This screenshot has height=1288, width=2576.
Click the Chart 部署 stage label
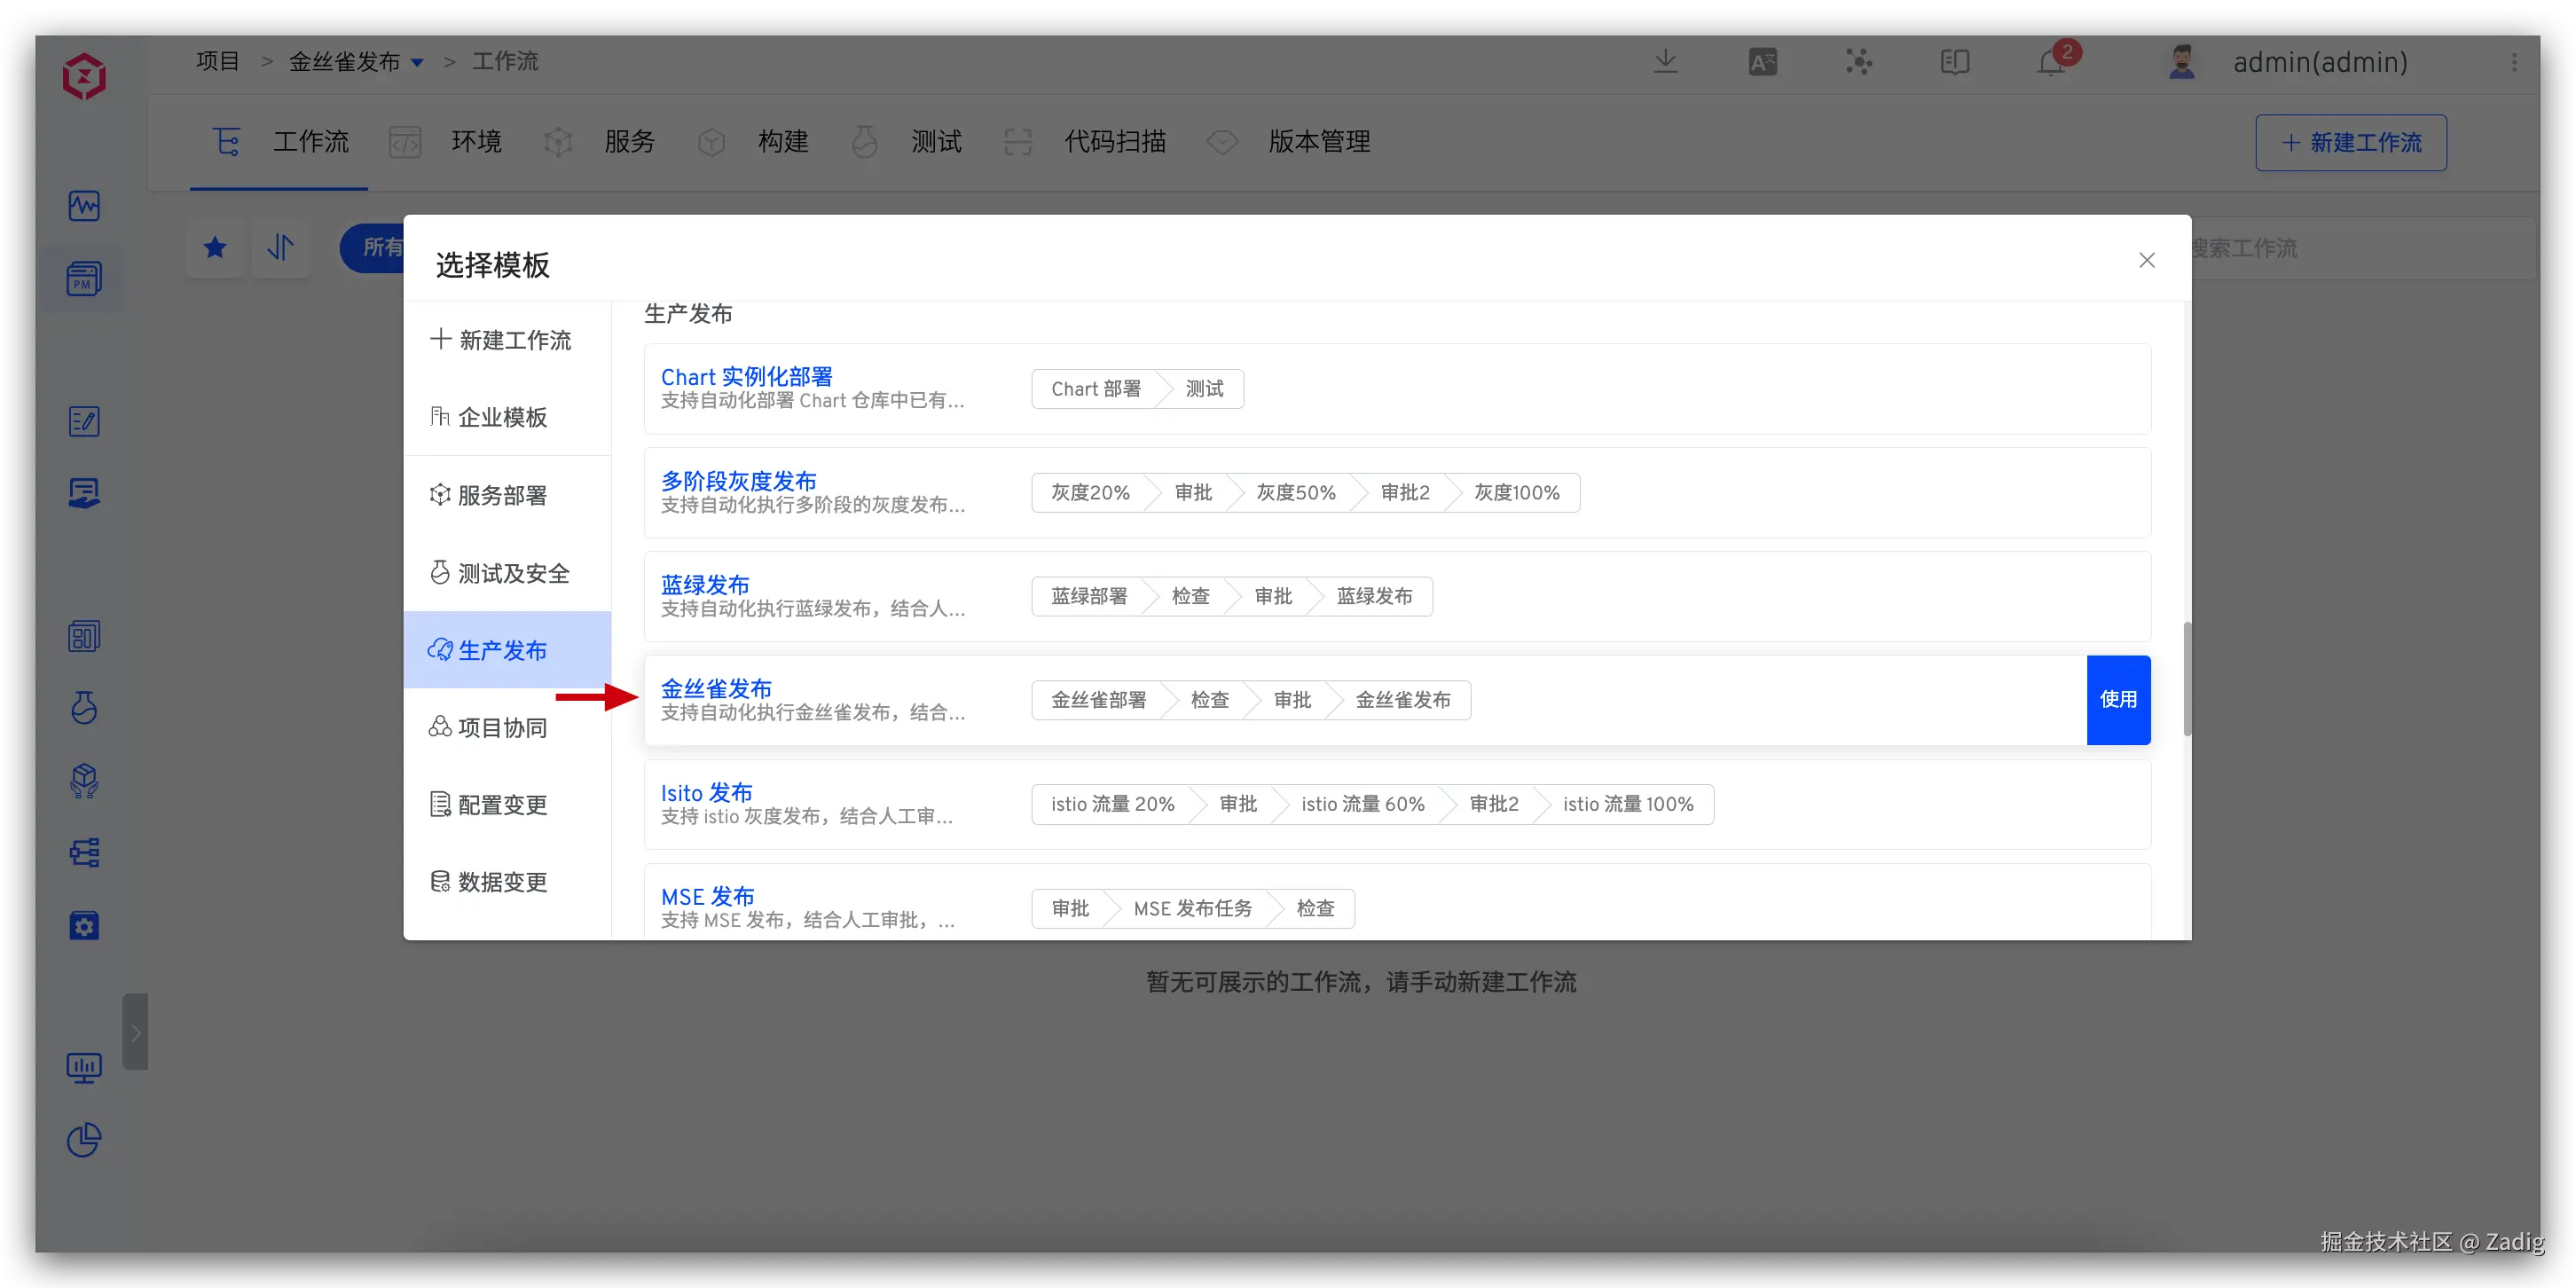coord(1096,389)
